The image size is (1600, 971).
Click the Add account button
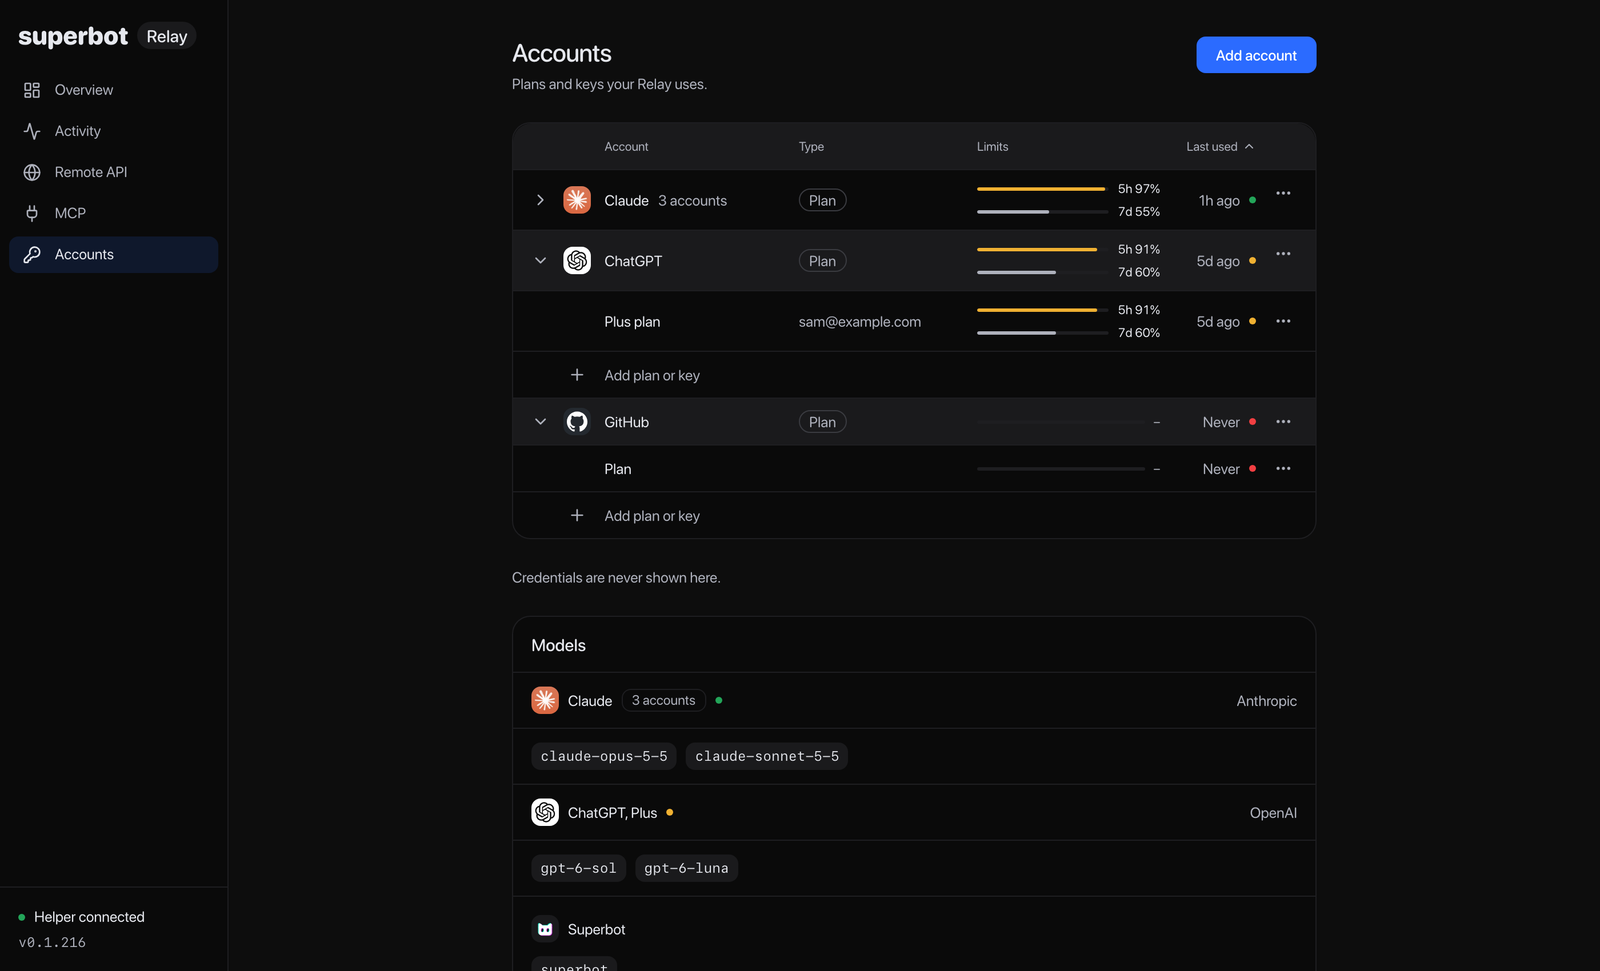(1256, 55)
